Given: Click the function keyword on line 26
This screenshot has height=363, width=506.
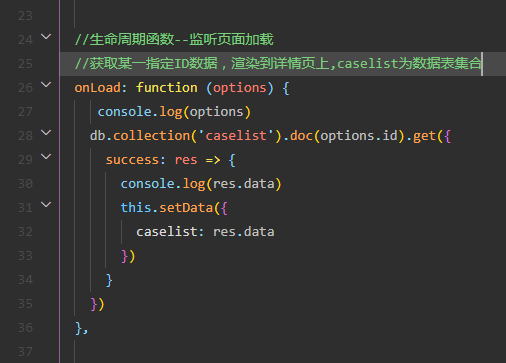Looking at the screenshot, I should click(167, 88).
